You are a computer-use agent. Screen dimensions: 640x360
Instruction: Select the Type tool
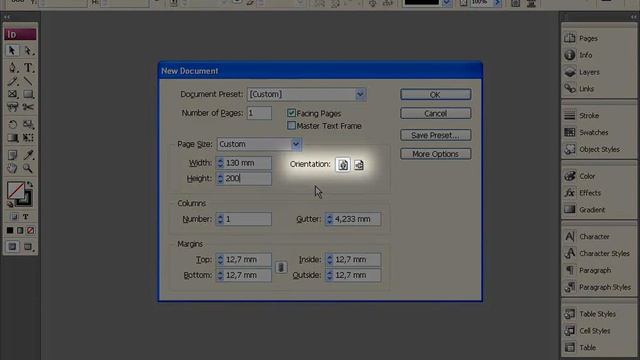28,67
